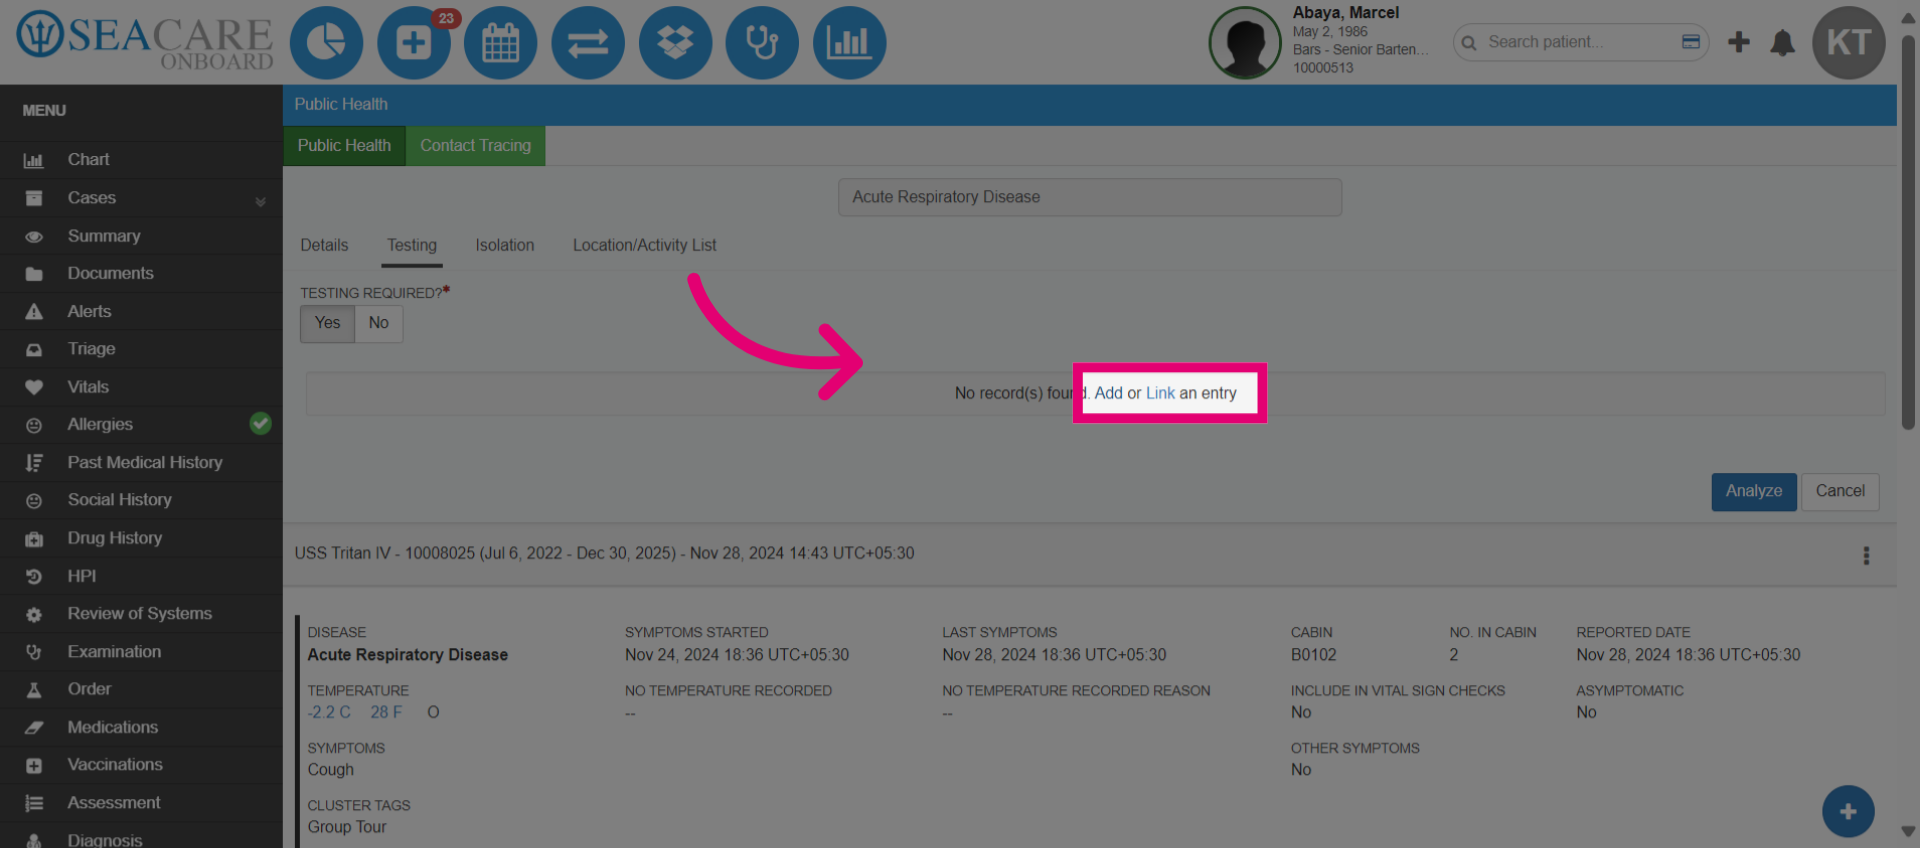Open Past Medical History menu item

tap(141, 462)
